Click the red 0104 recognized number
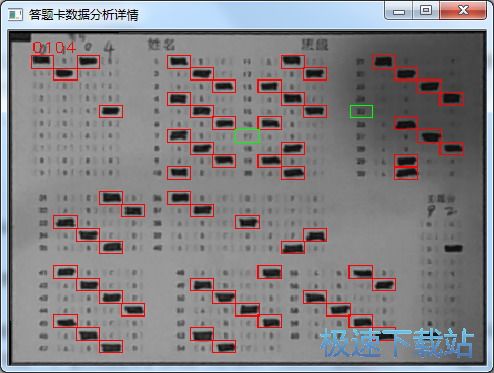Image resolution: width=494 pixels, height=373 pixels. click(54, 48)
